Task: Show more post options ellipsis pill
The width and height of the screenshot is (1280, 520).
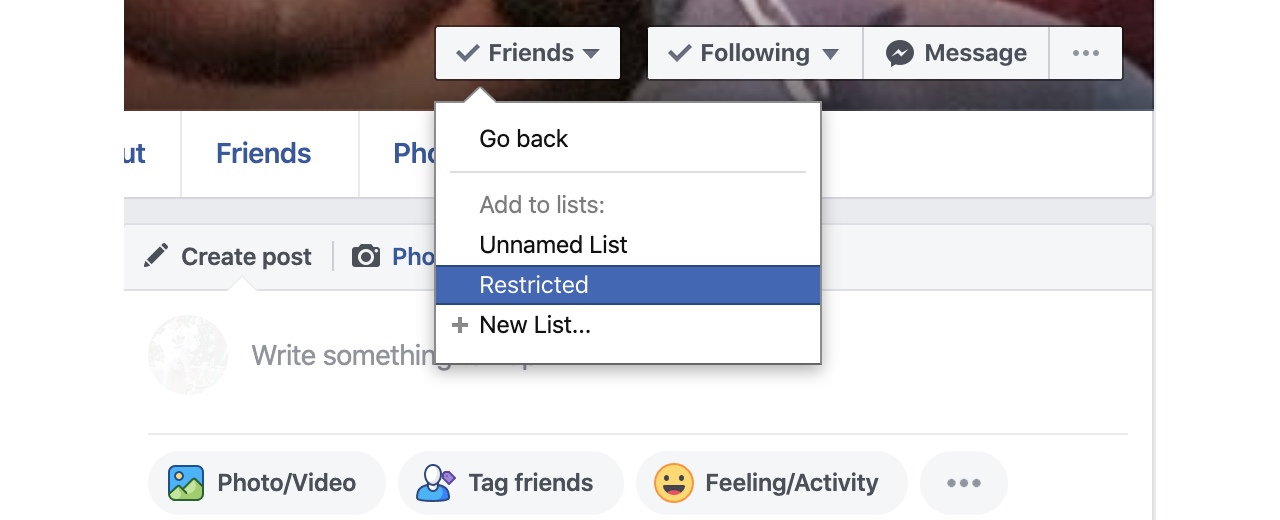Action: point(963,483)
